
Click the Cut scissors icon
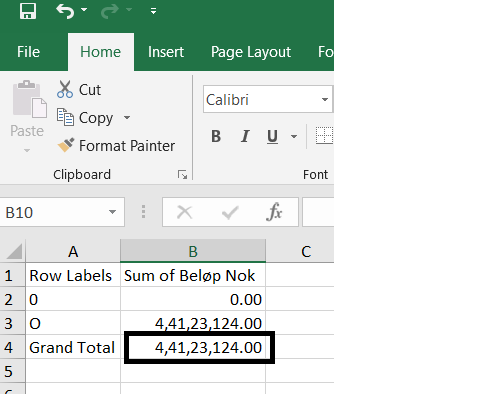[x=65, y=89]
